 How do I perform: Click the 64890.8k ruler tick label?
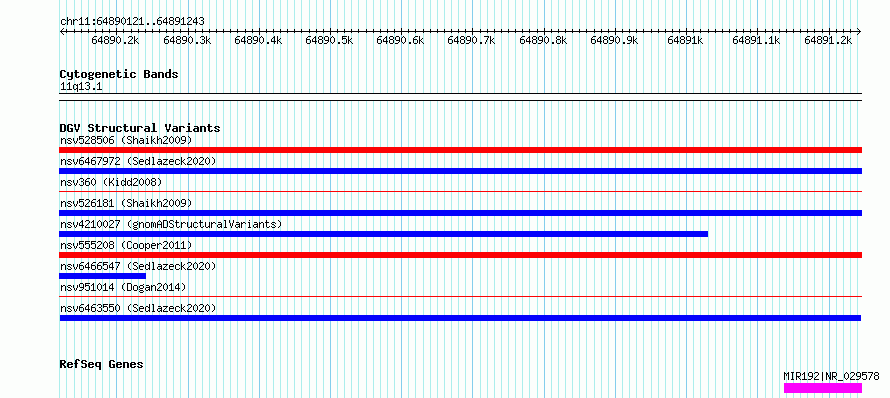(543, 40)
